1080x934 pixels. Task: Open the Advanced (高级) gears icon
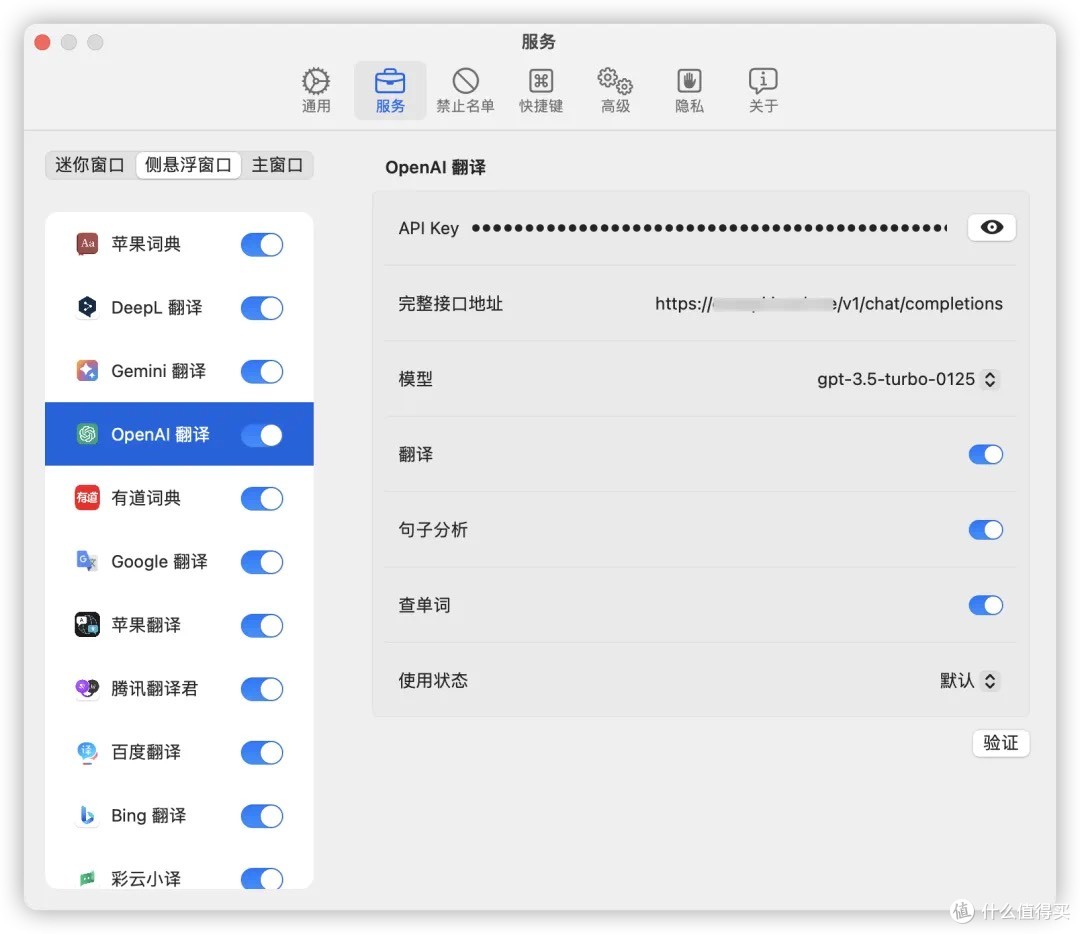615,82
